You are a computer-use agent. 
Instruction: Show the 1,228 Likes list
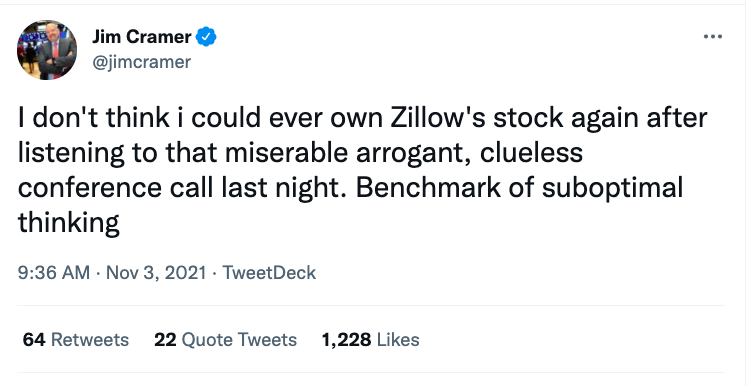click(x=370, y=340)
